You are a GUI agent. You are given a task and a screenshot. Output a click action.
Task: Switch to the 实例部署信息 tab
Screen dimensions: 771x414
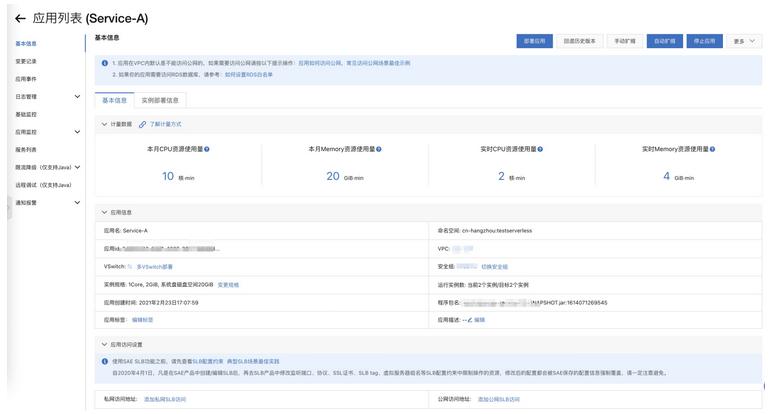pyautogui.click(x=160, y=100)
